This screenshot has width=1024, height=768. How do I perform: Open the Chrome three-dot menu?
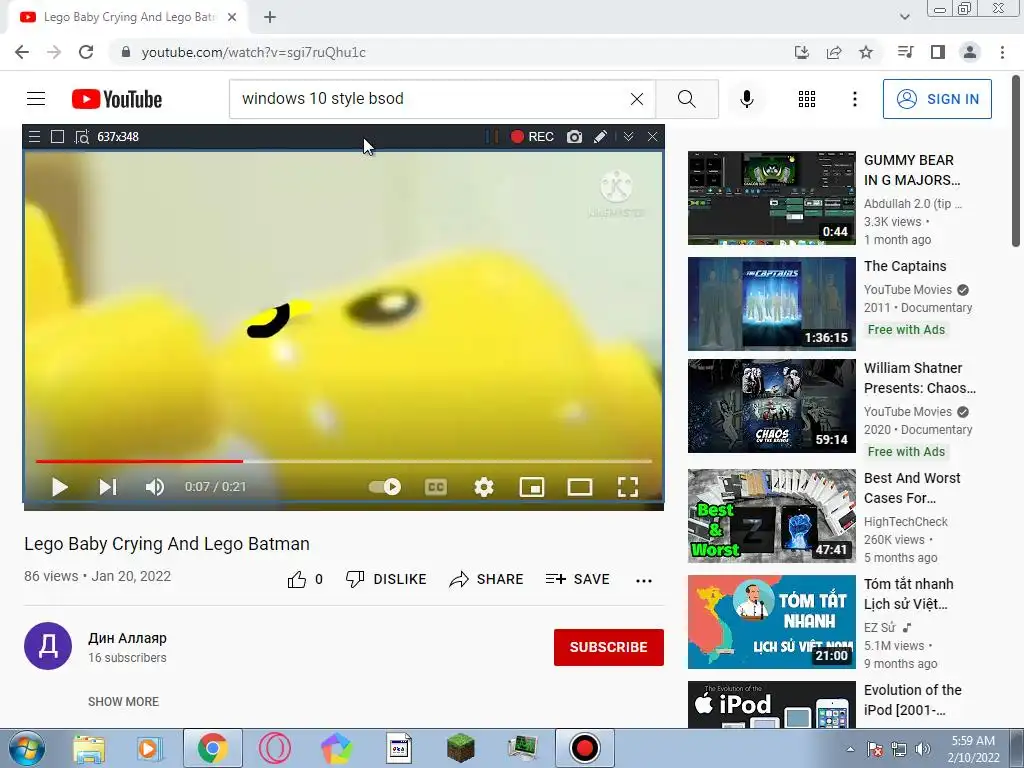tap(1002, 52)
